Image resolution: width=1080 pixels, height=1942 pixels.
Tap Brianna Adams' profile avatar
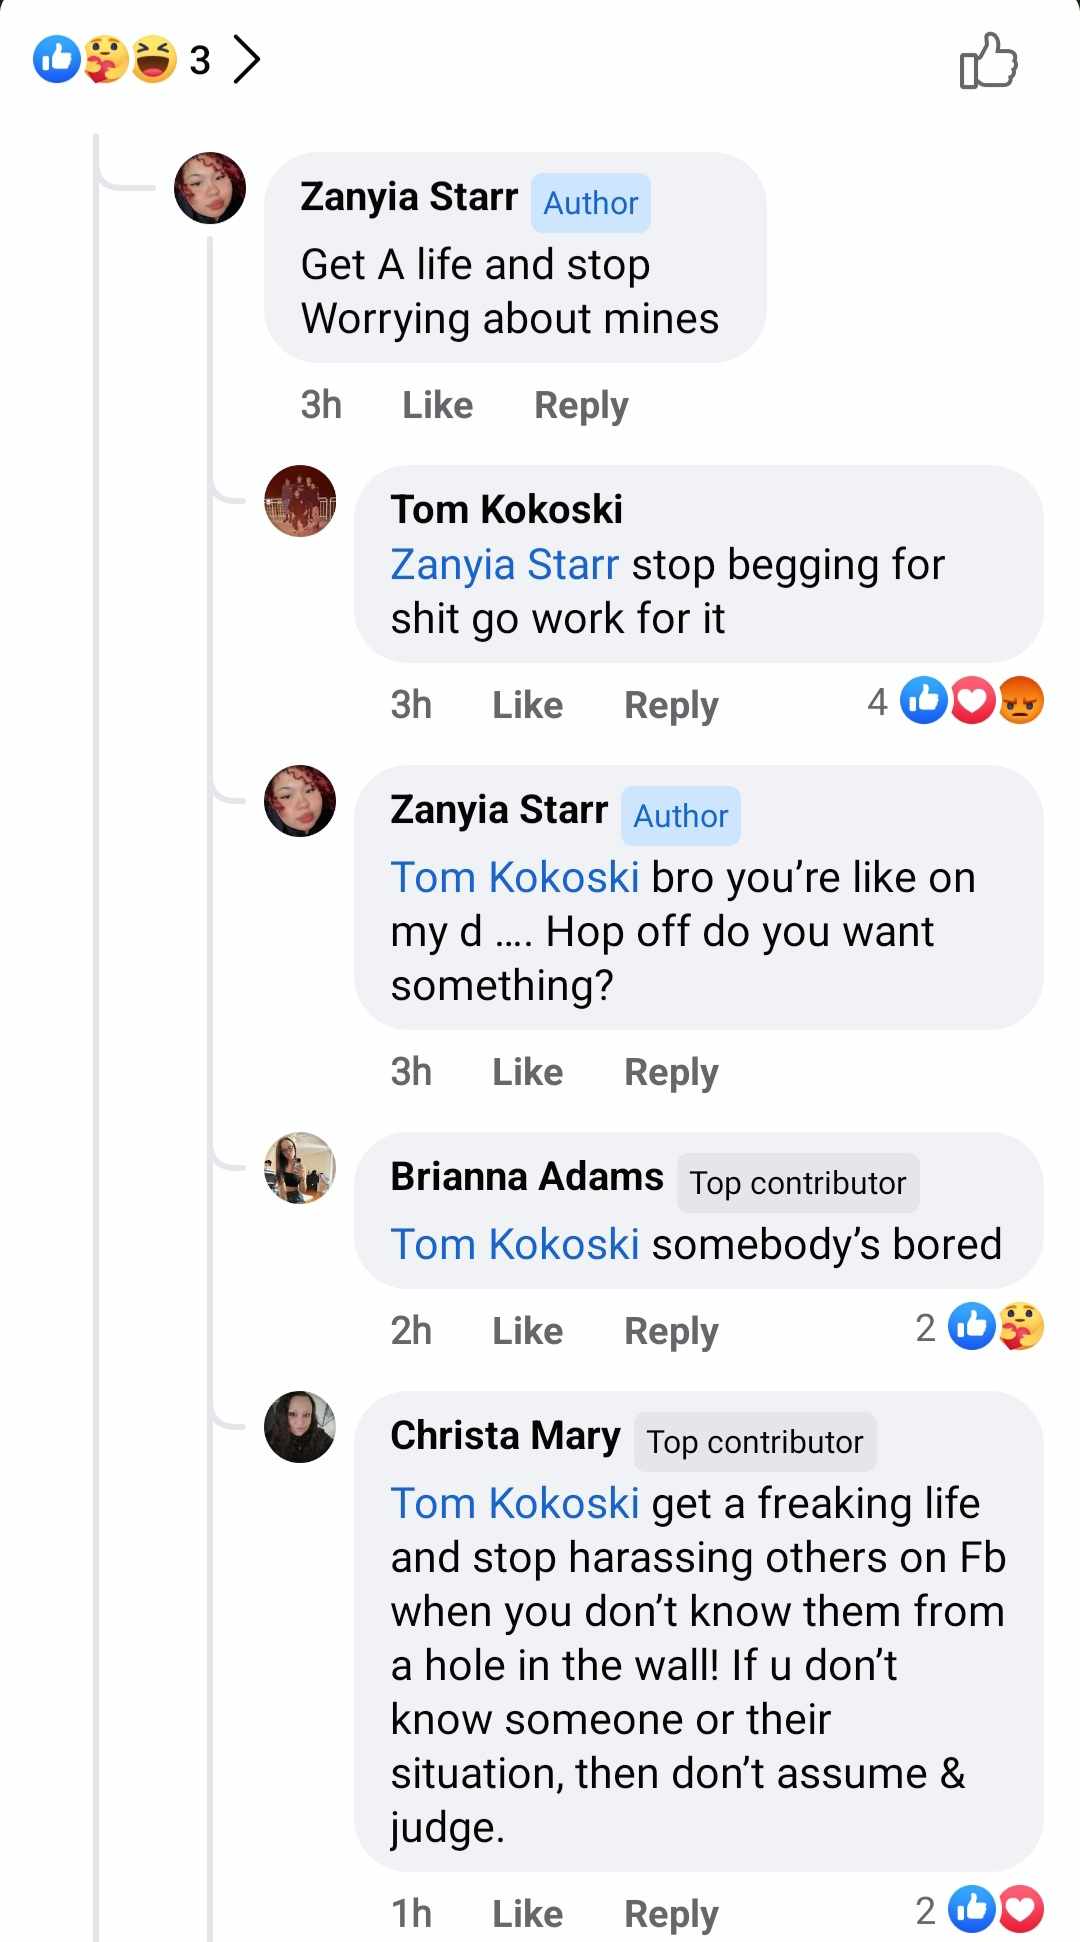[300, 1168]
